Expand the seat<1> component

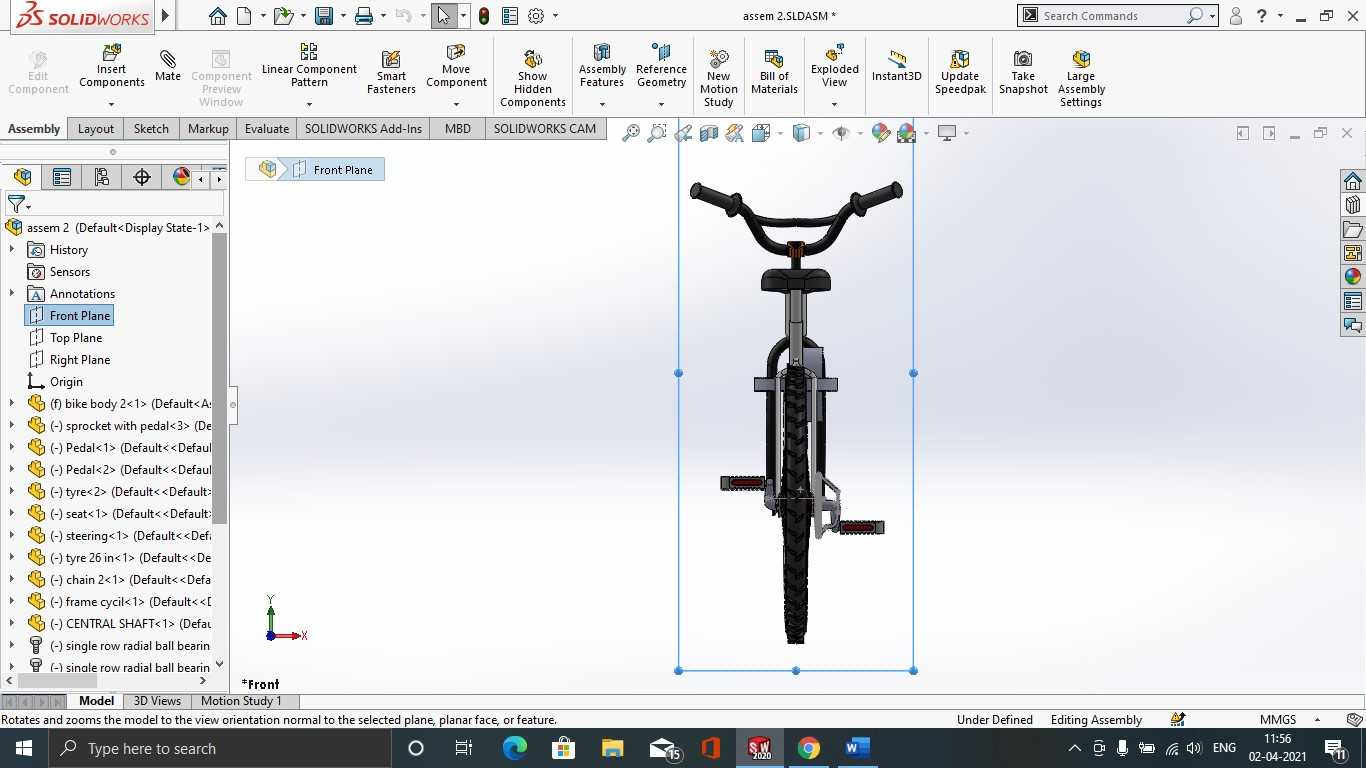point(12,514)
